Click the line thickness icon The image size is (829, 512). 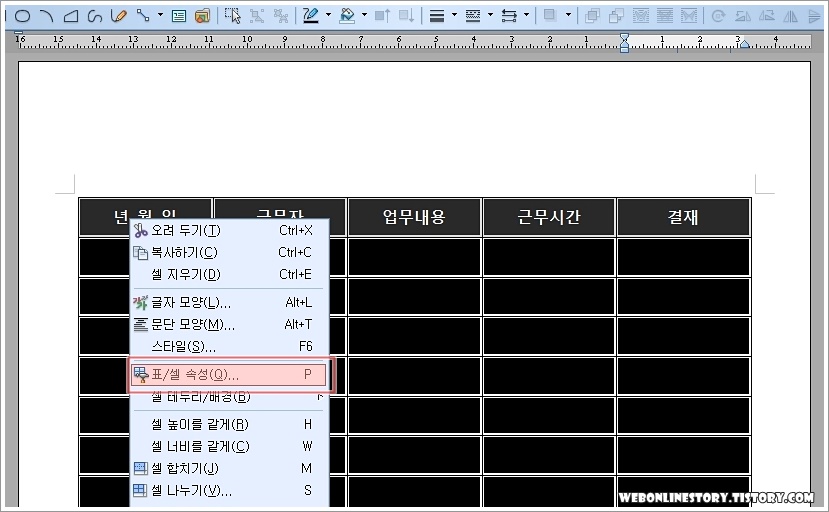coord(437,16)
